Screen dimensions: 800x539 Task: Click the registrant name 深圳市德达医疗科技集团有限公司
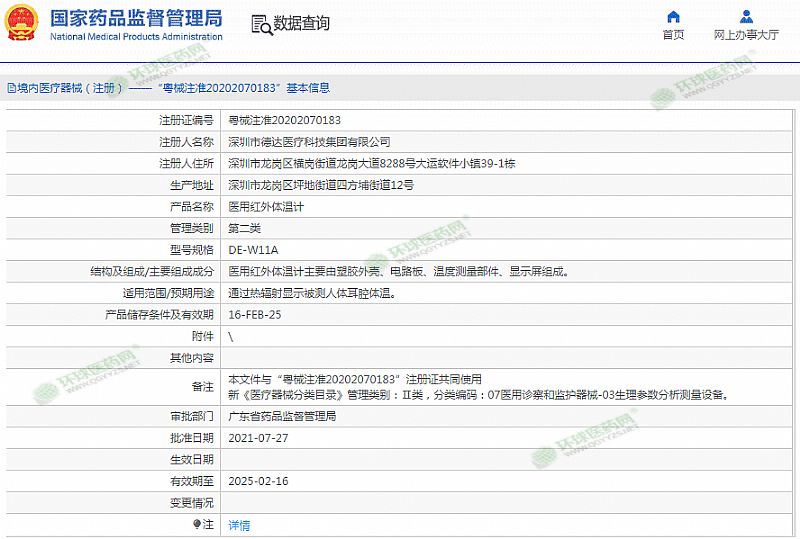pyautogui.click(x=309, y=142)
